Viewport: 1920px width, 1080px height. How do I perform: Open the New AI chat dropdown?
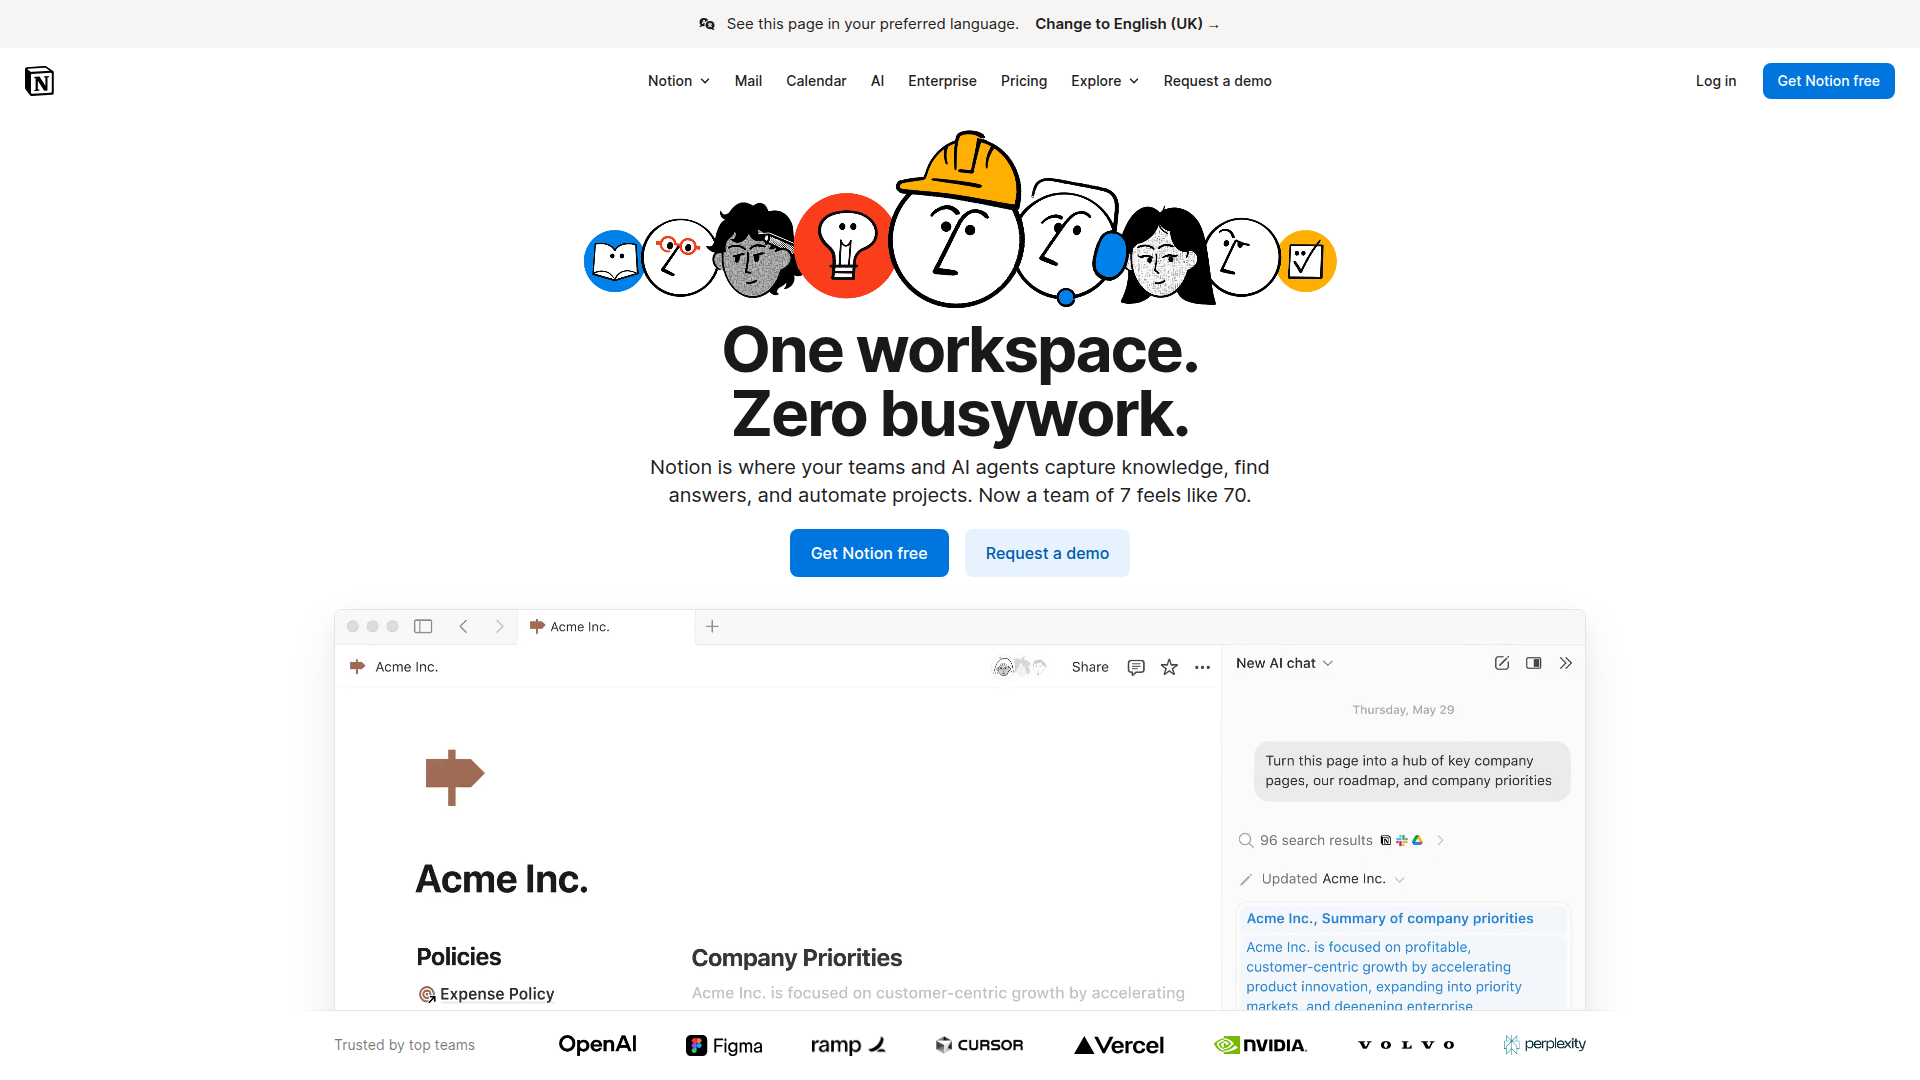point(1285,663)
